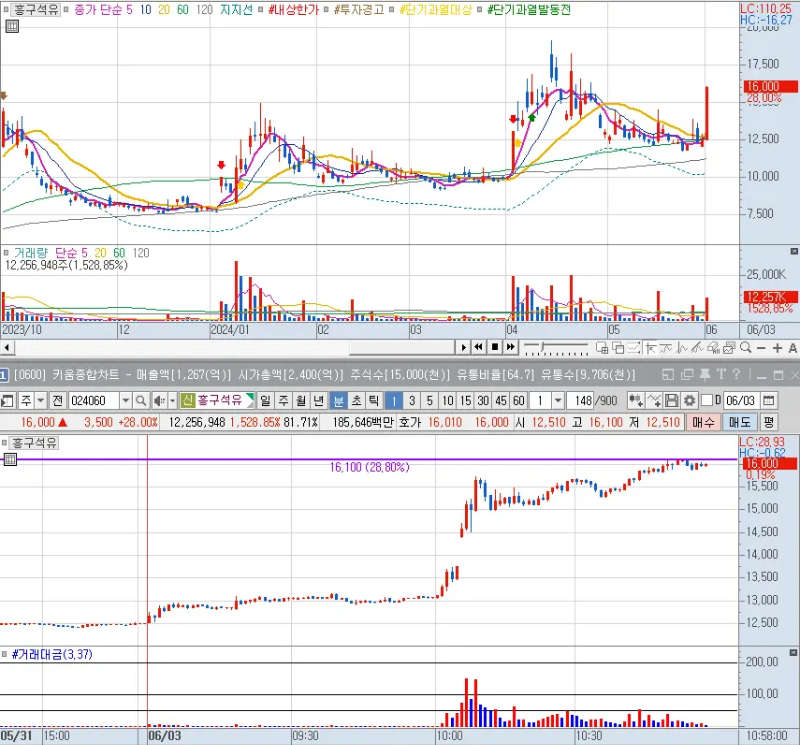Select the 주 weekly period tab
Viewport: 800px width, 745px height.
click(x=283, y=401)
